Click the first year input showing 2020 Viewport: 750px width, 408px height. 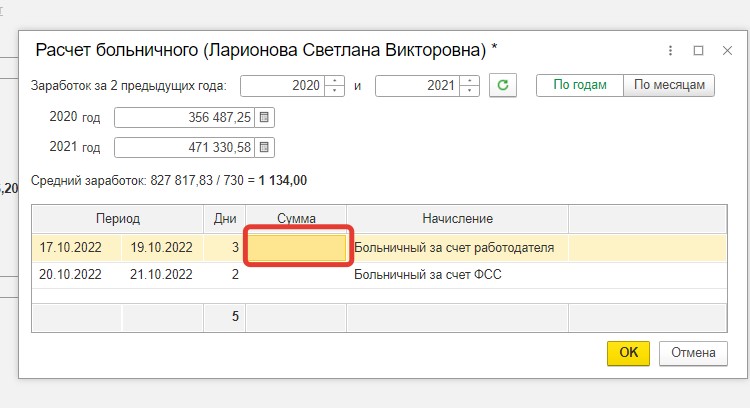pos(283,86)
